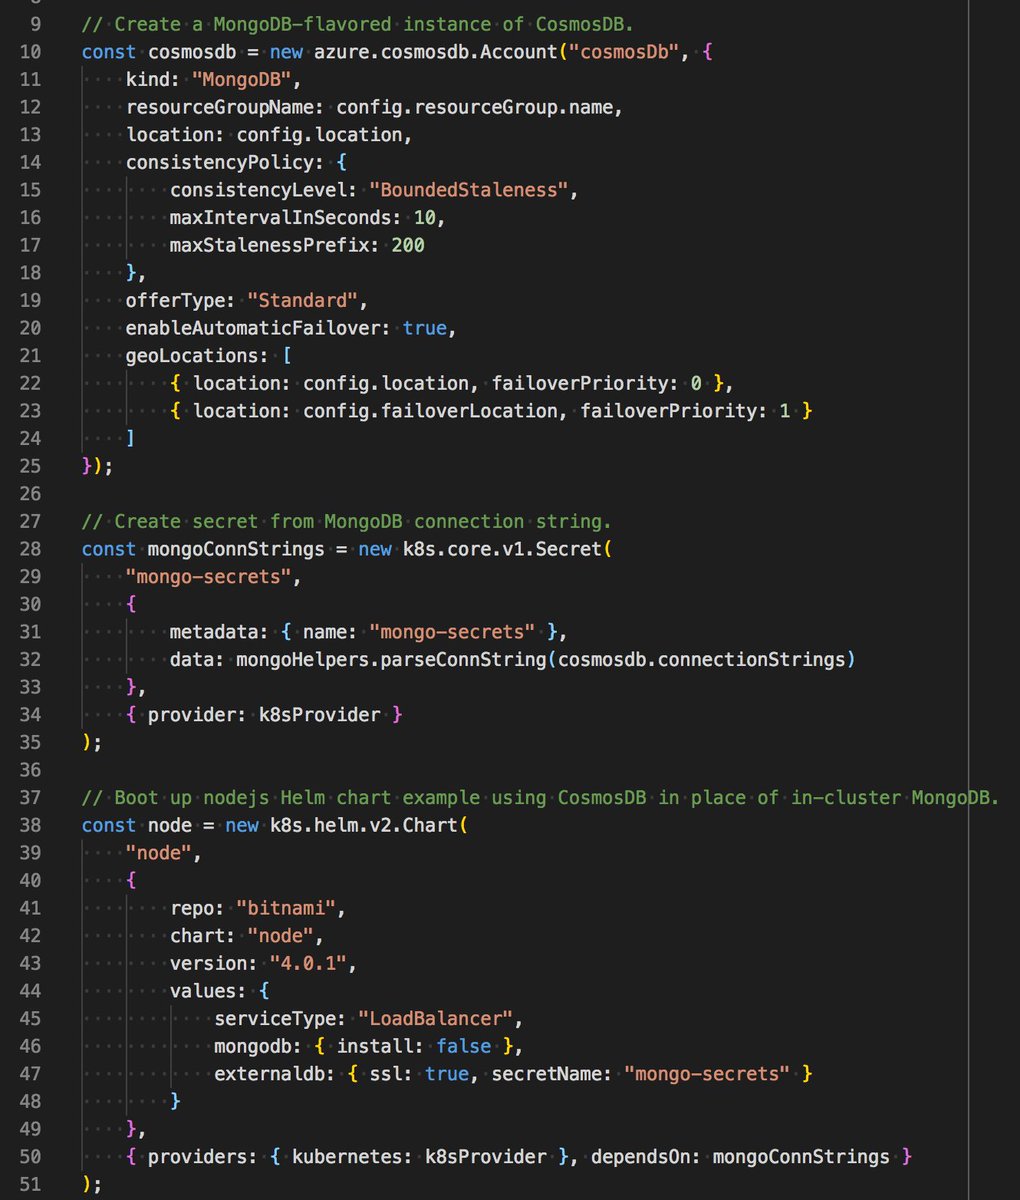Click the metadata property on line 31
Screen dimensions: 1020x1200
pyautogui.click(x=214, y=632)
